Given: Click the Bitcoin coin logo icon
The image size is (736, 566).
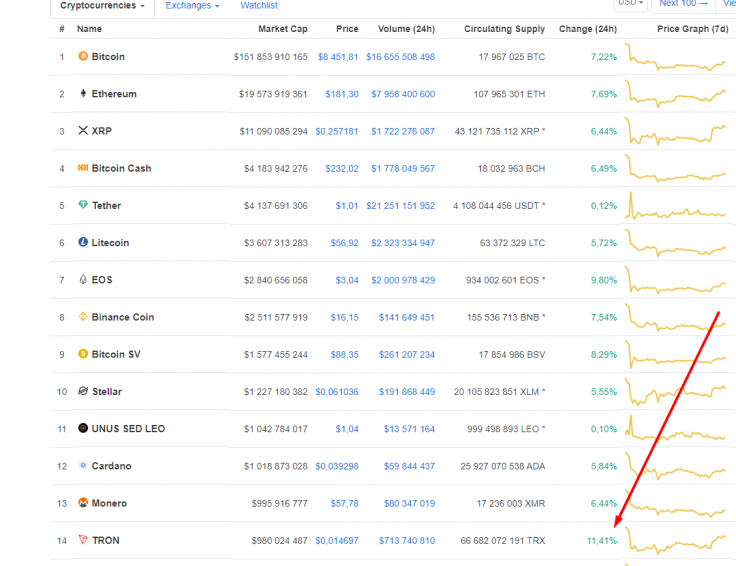Looking at the screenshot, I should click(83, 56).
